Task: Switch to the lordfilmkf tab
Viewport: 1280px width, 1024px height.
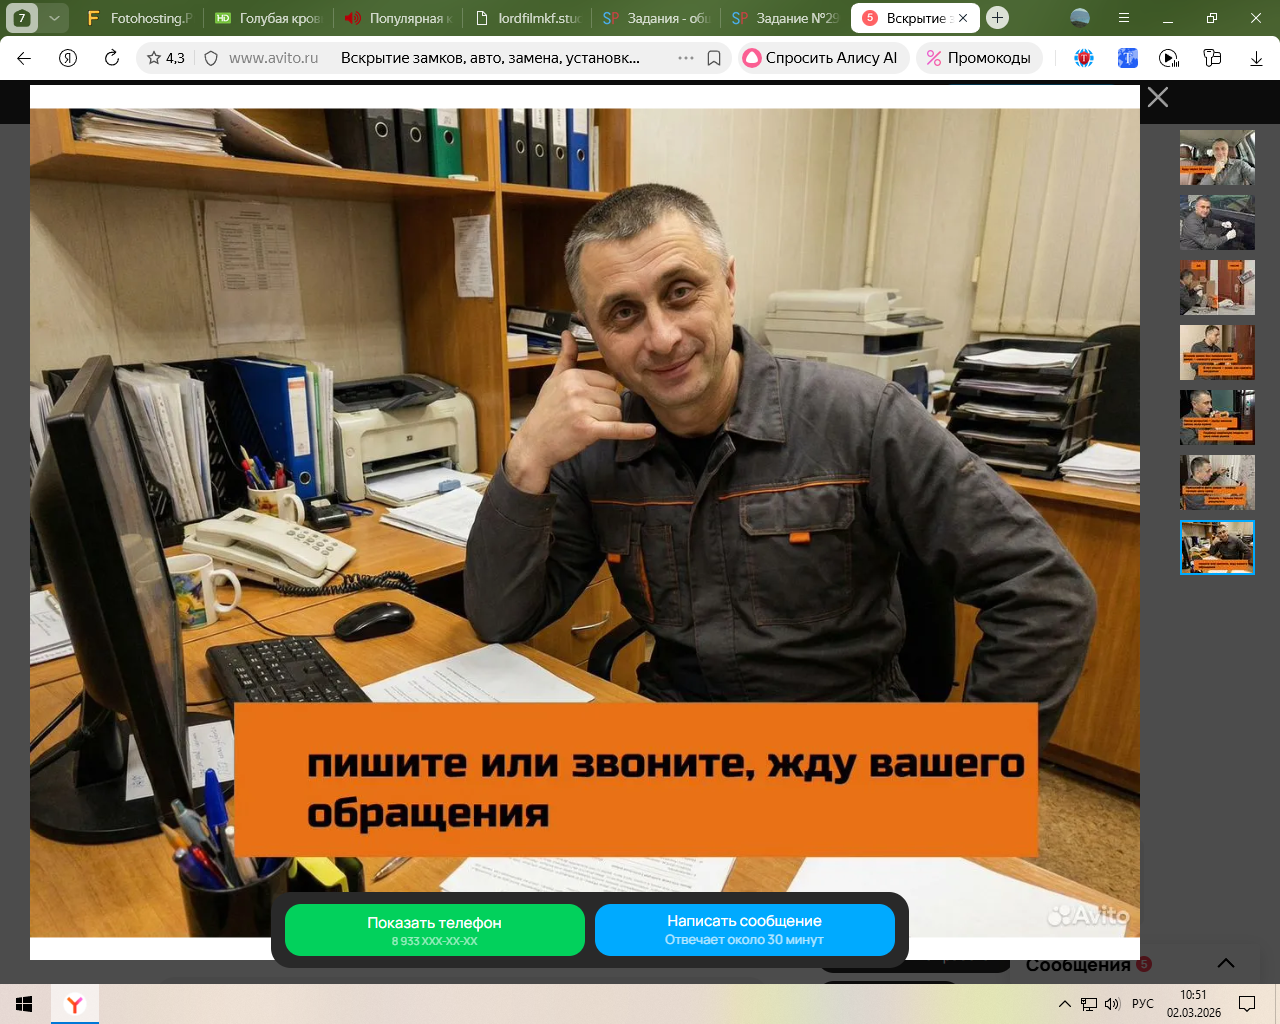Action: 527,18
